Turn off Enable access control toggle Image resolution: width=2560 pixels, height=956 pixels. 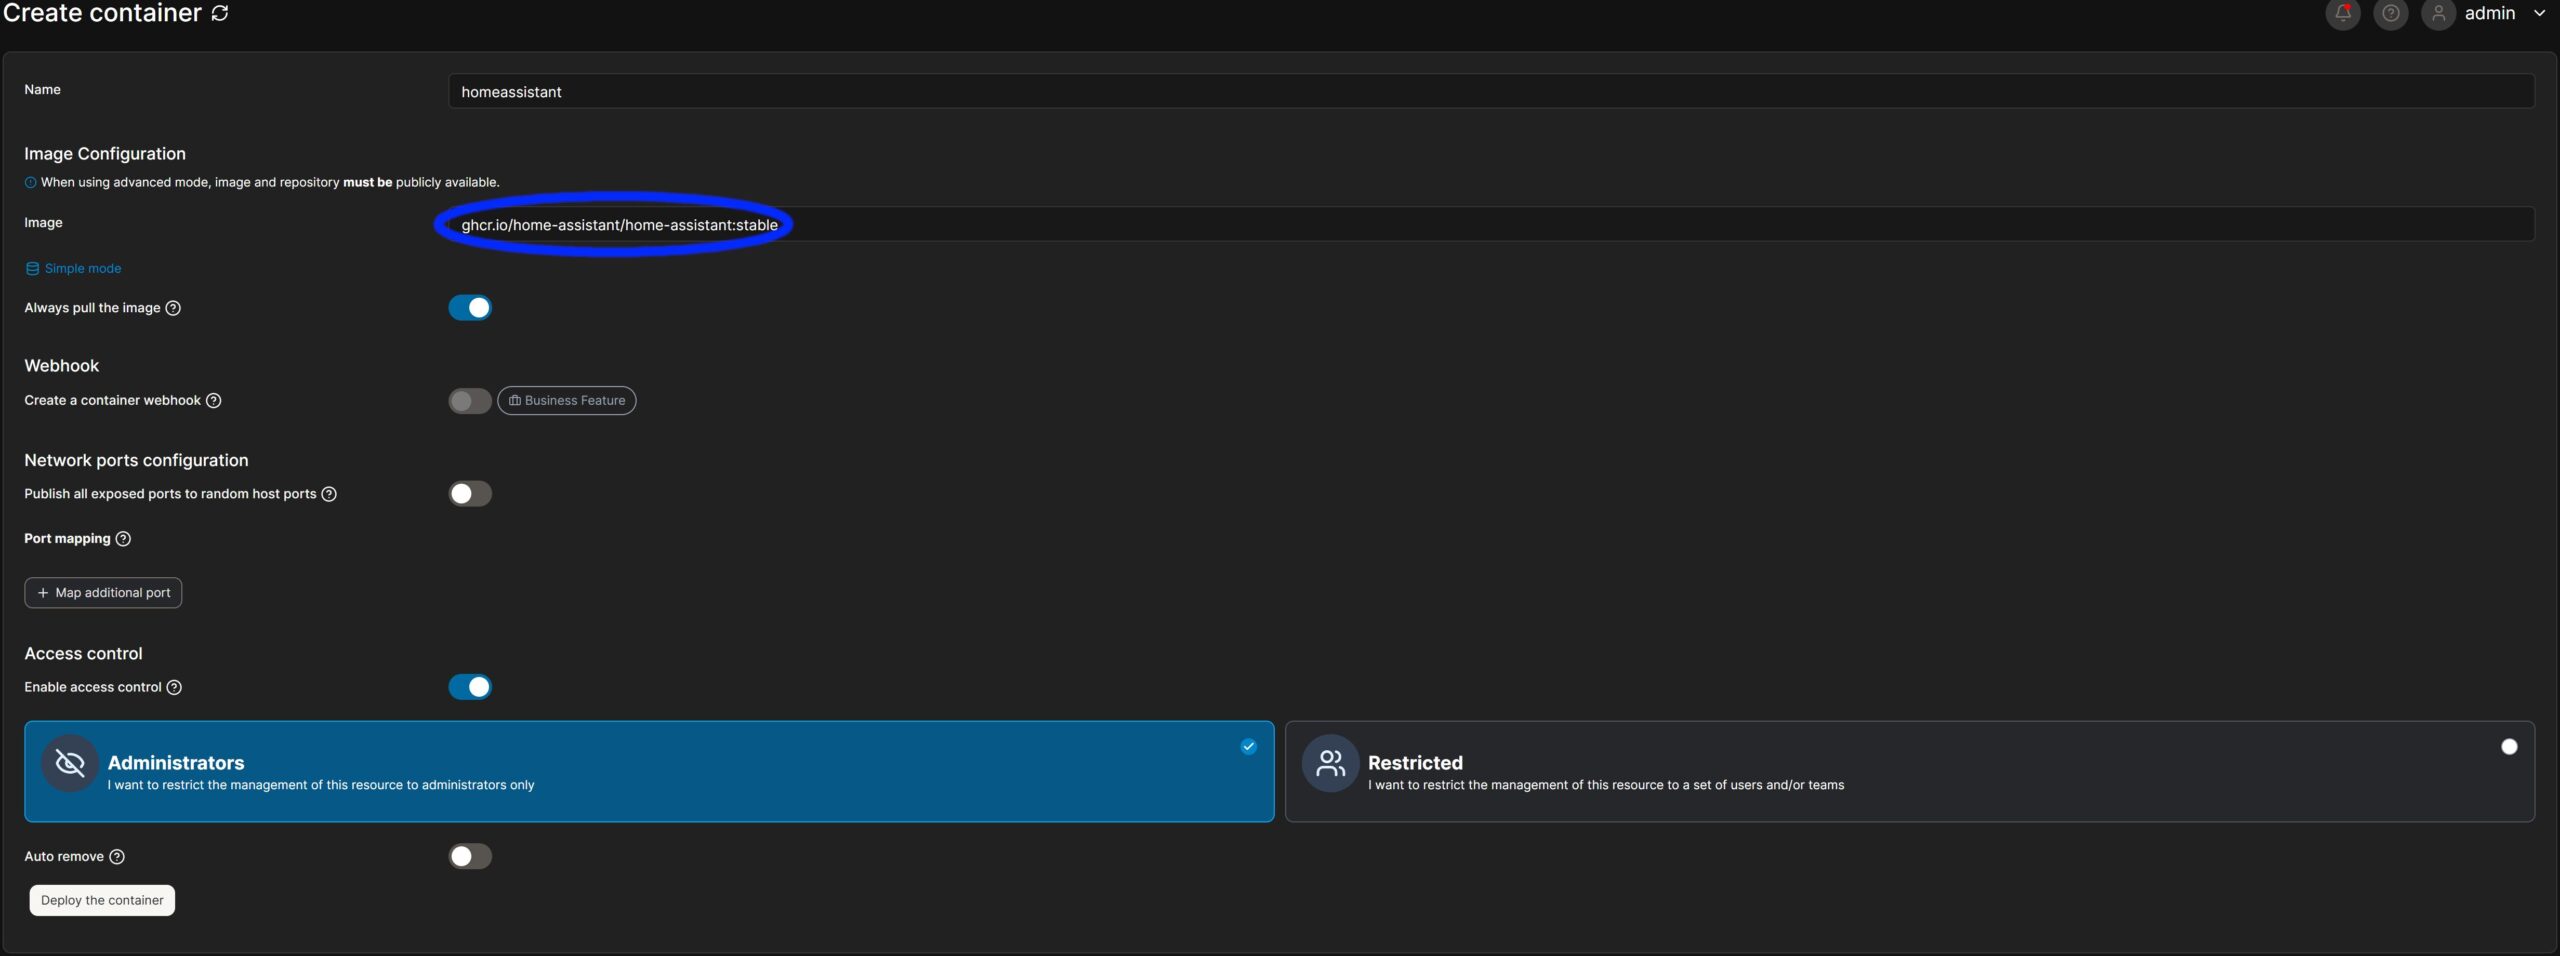[470, 687]
